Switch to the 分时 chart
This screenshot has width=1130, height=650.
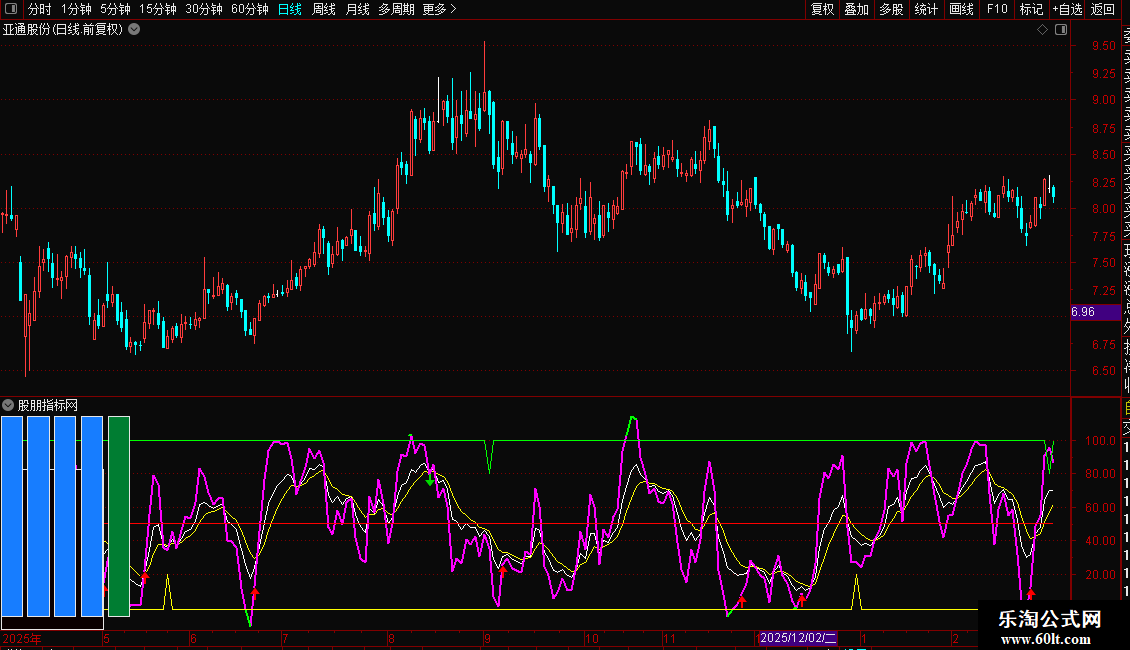(x=40, y=9)
